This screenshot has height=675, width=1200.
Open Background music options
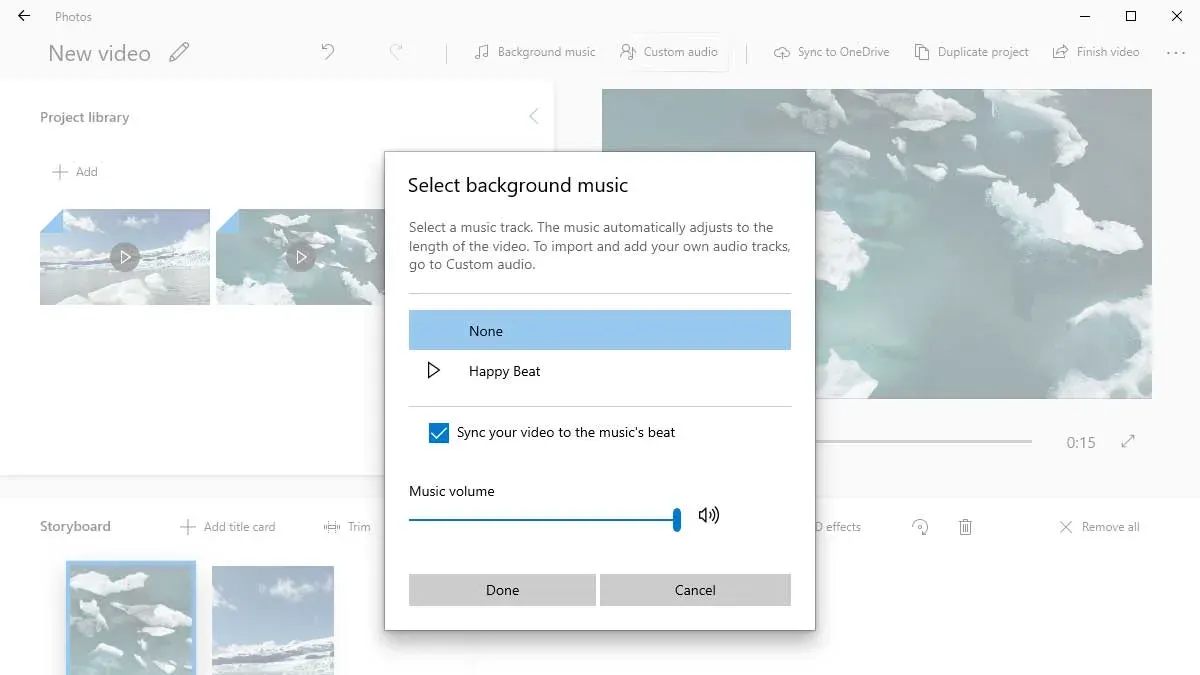535,52
